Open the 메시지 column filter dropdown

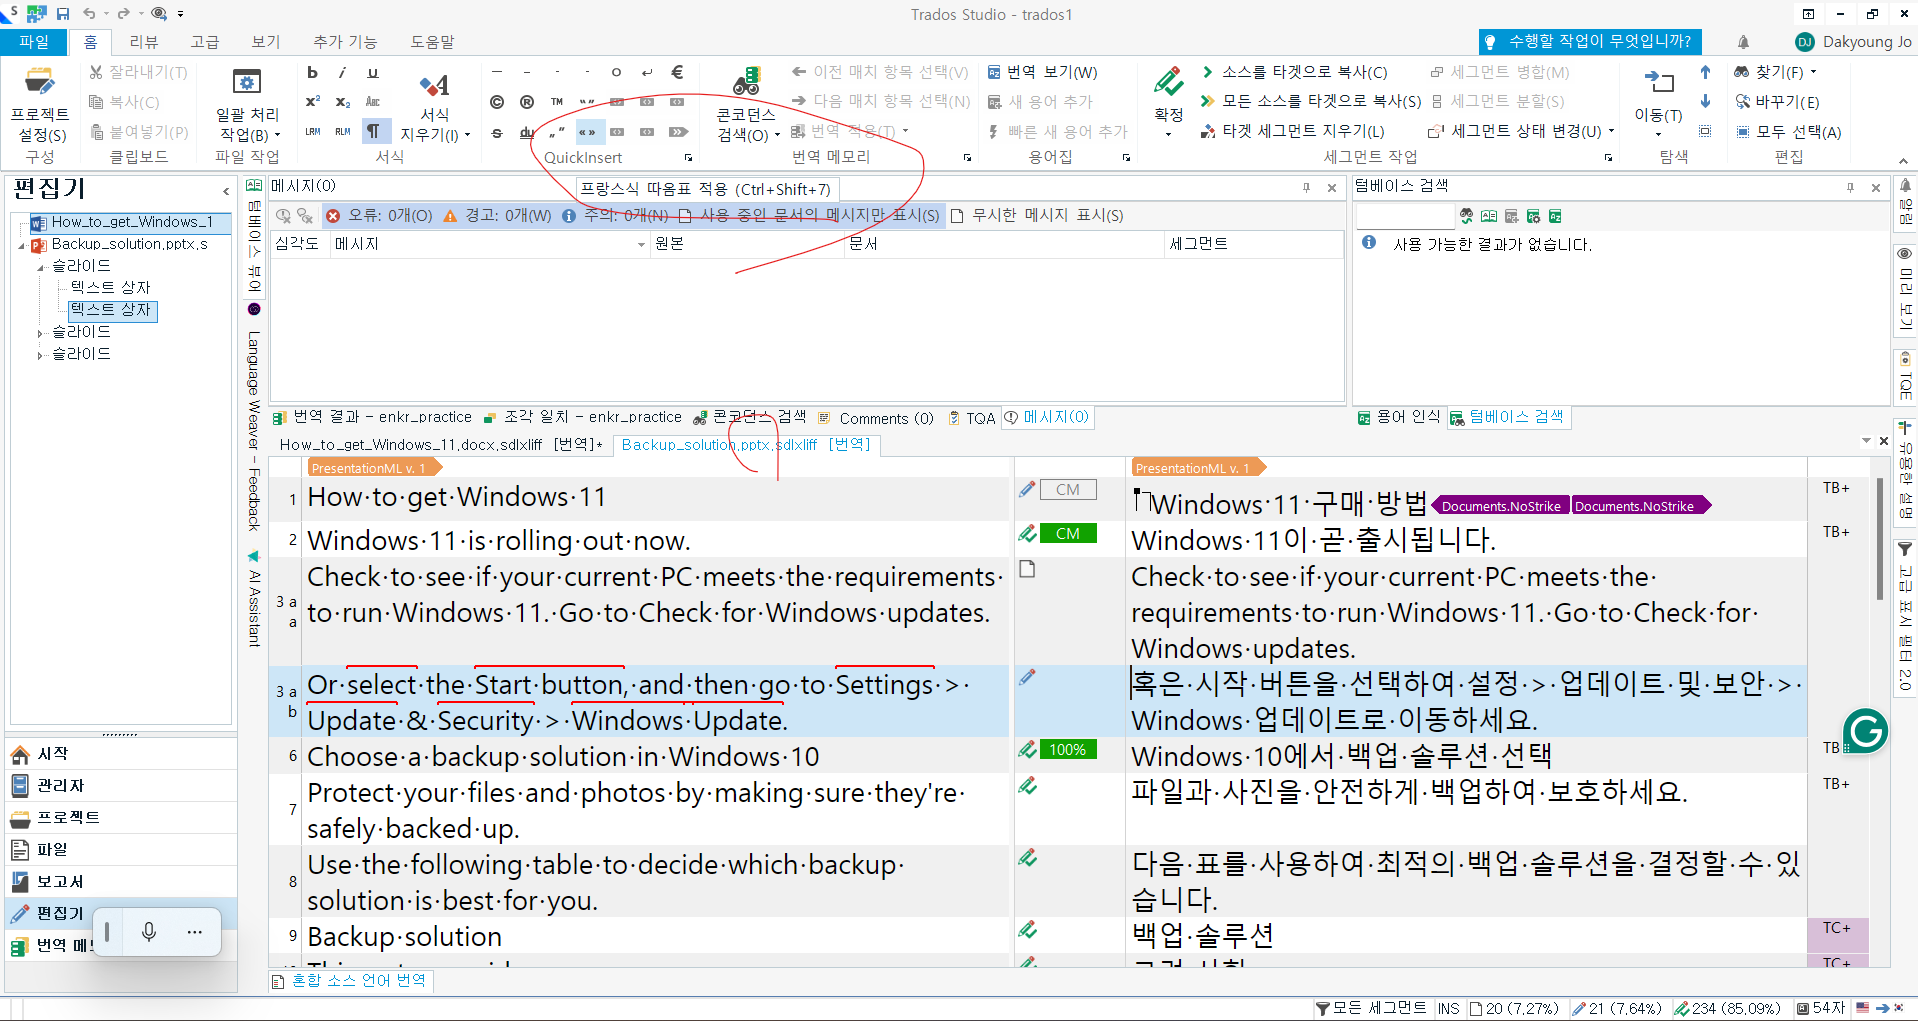point(641,245)
